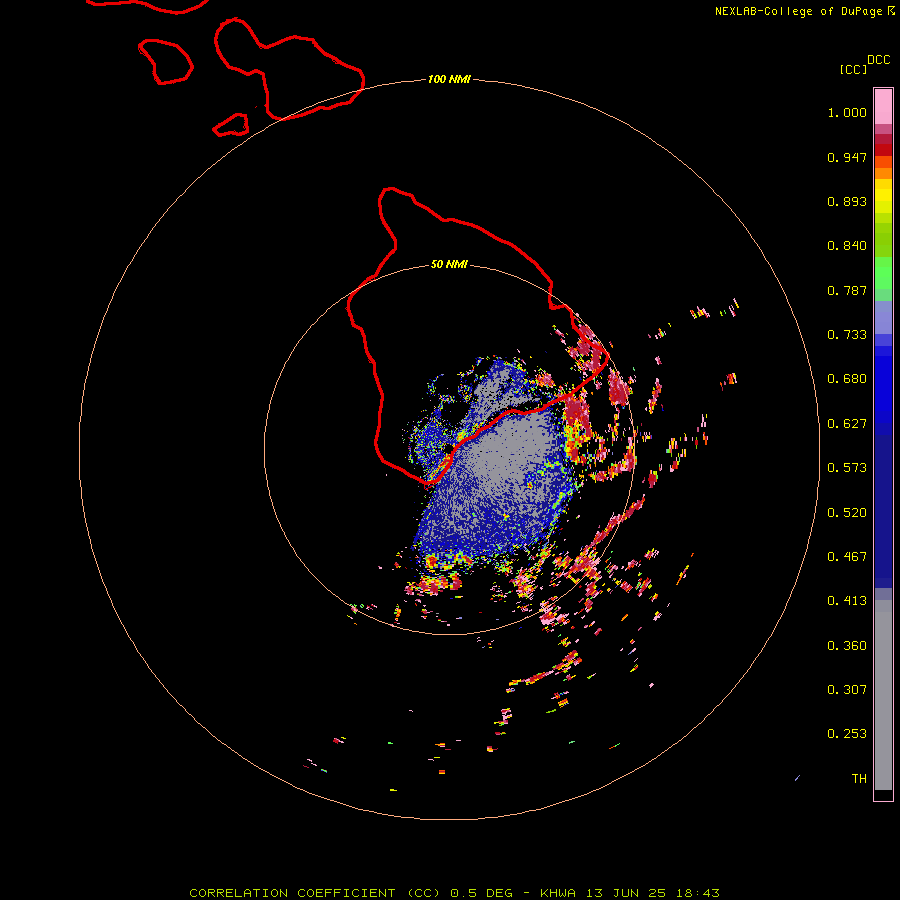Click the 0.627 scale value
The height and width of the screenshot is (900, 900).
847,424
